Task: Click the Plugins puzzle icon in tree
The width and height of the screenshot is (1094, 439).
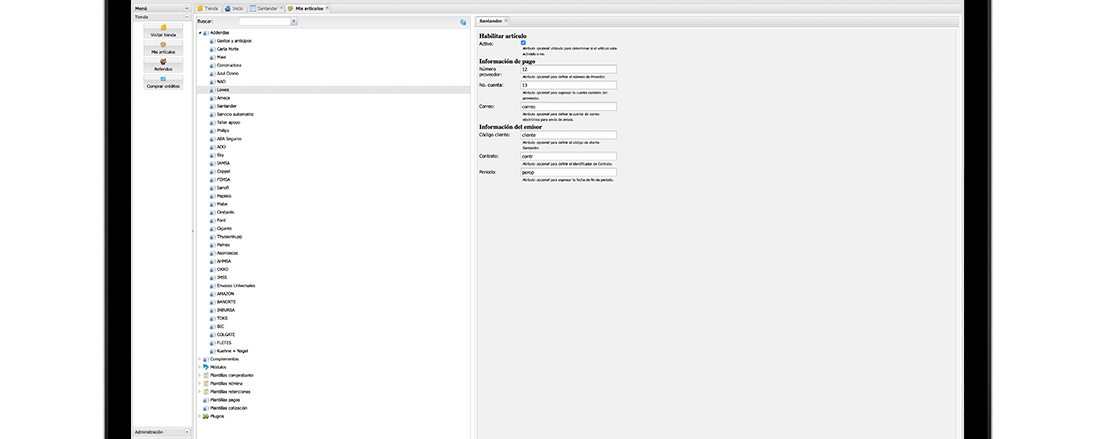Action: coord(205,416)
